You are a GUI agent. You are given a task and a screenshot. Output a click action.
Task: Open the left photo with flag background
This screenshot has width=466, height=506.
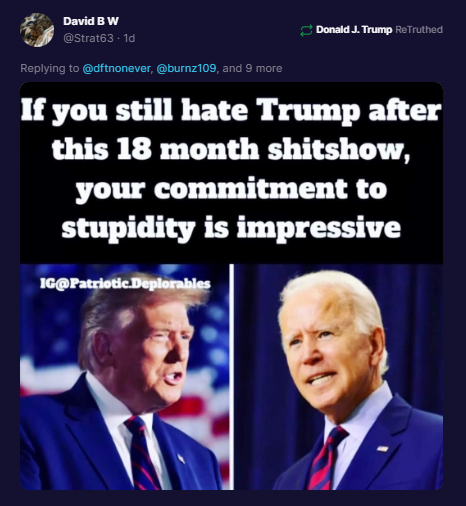(125, 377)
